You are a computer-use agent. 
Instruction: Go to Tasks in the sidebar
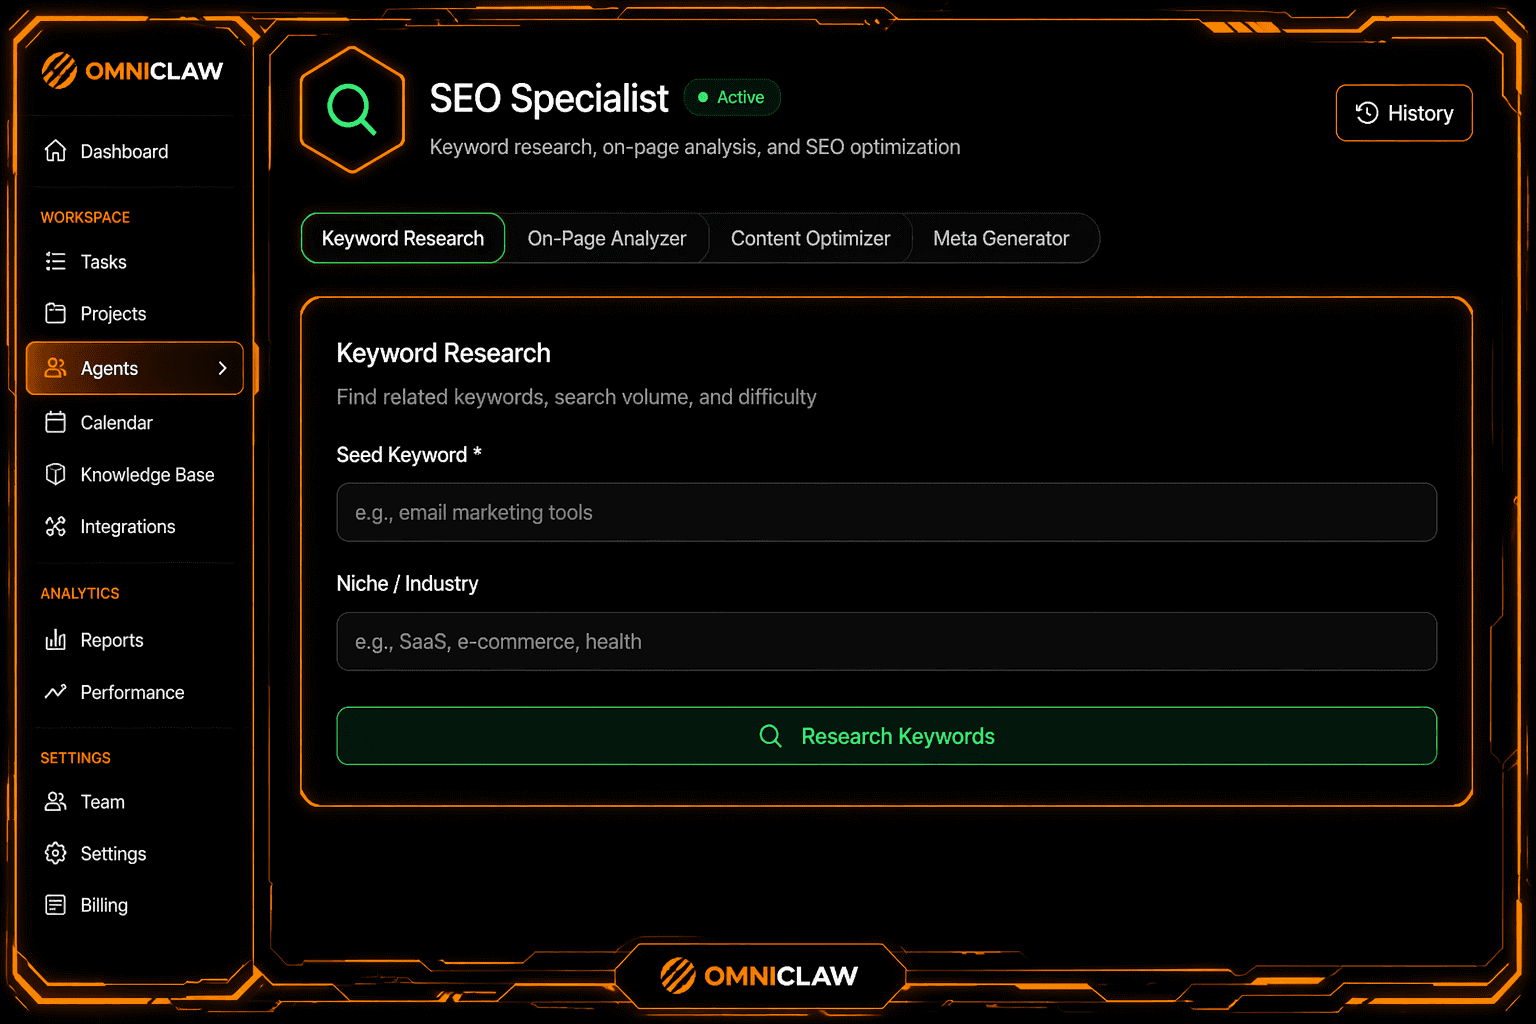point(134,262)
